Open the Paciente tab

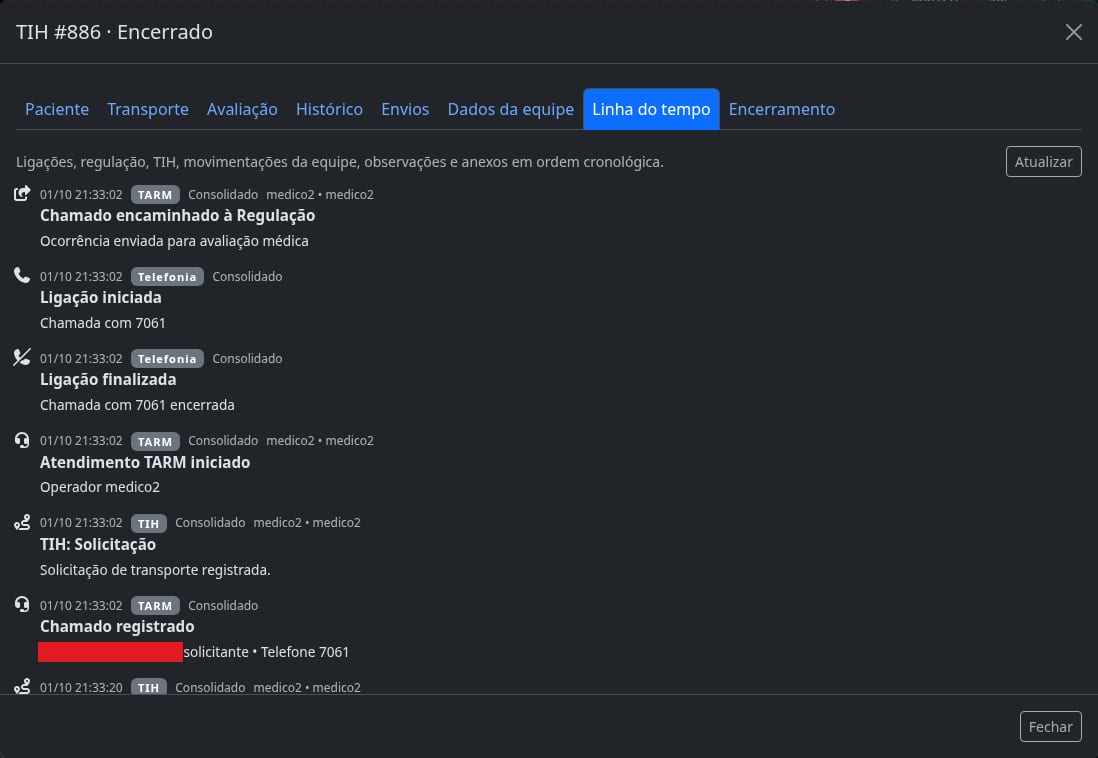coord(57,109)
